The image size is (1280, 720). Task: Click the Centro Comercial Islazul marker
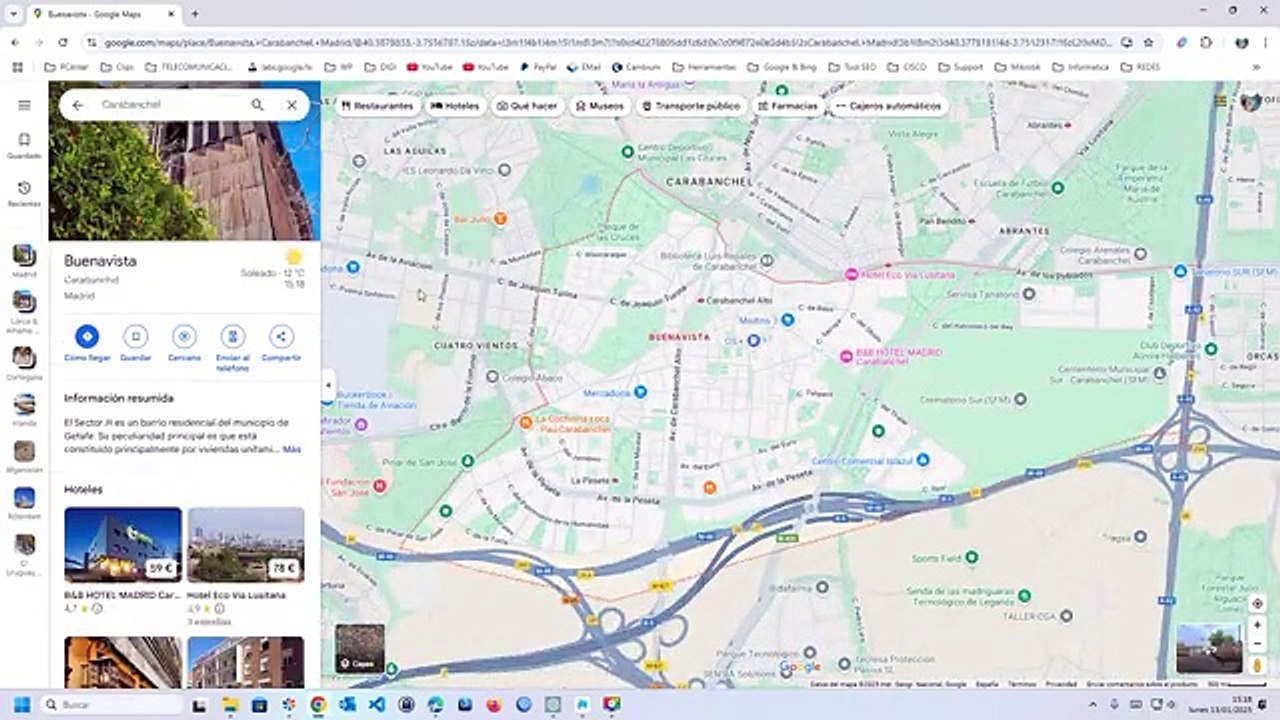923,460
